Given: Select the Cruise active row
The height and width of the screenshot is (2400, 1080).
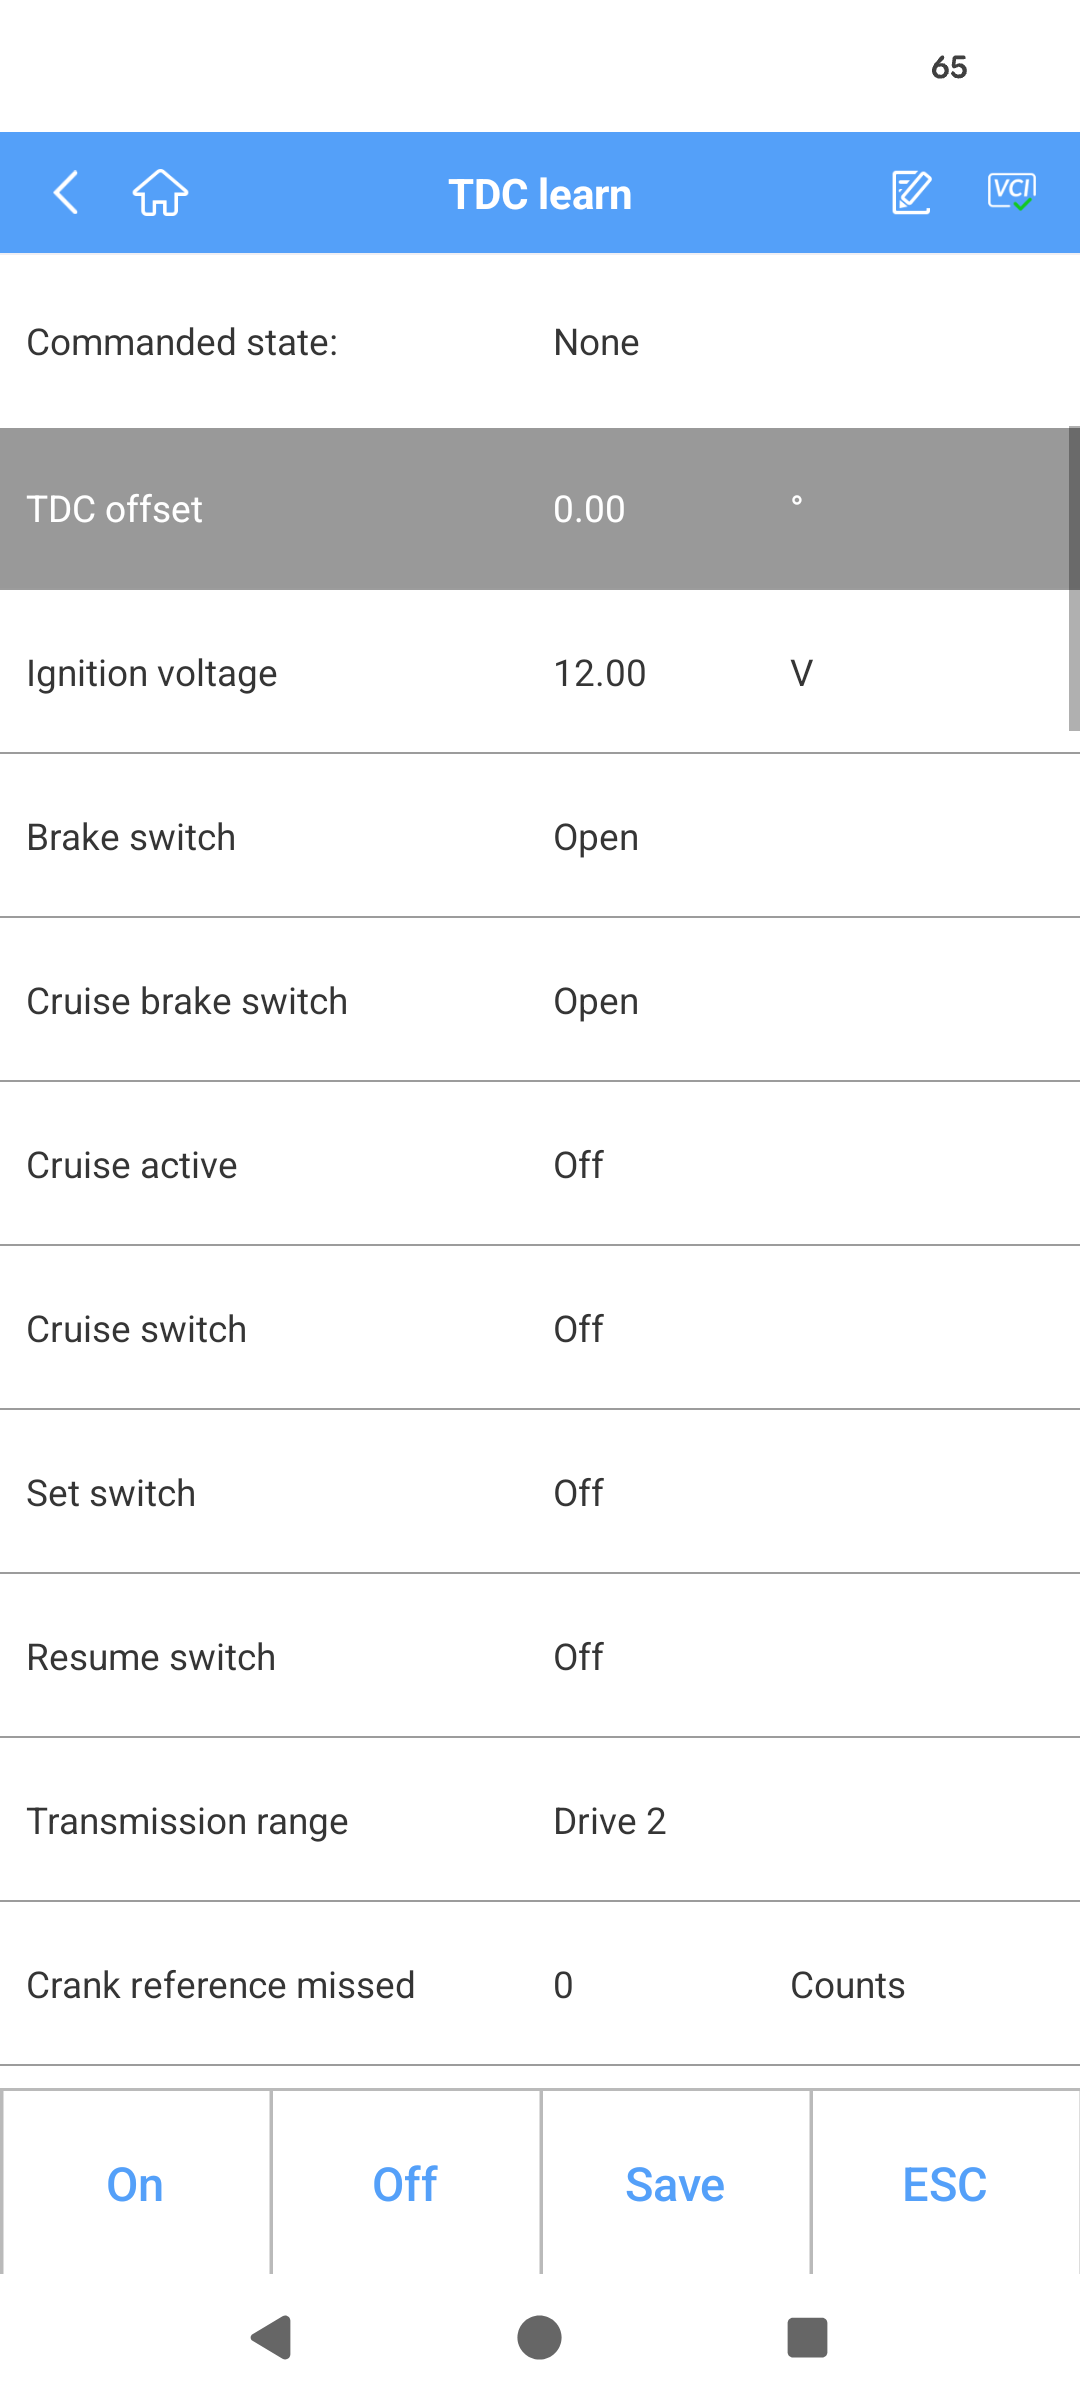Looking at the screenshot, I should pyautogui.click(x=540, y=1165).
